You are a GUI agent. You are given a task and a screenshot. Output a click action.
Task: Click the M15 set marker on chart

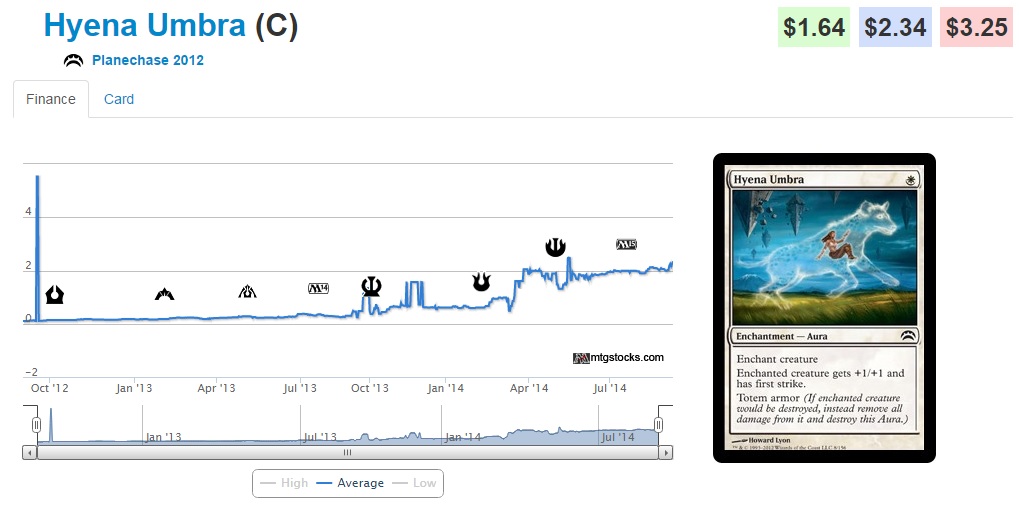[x=626, y=244]
